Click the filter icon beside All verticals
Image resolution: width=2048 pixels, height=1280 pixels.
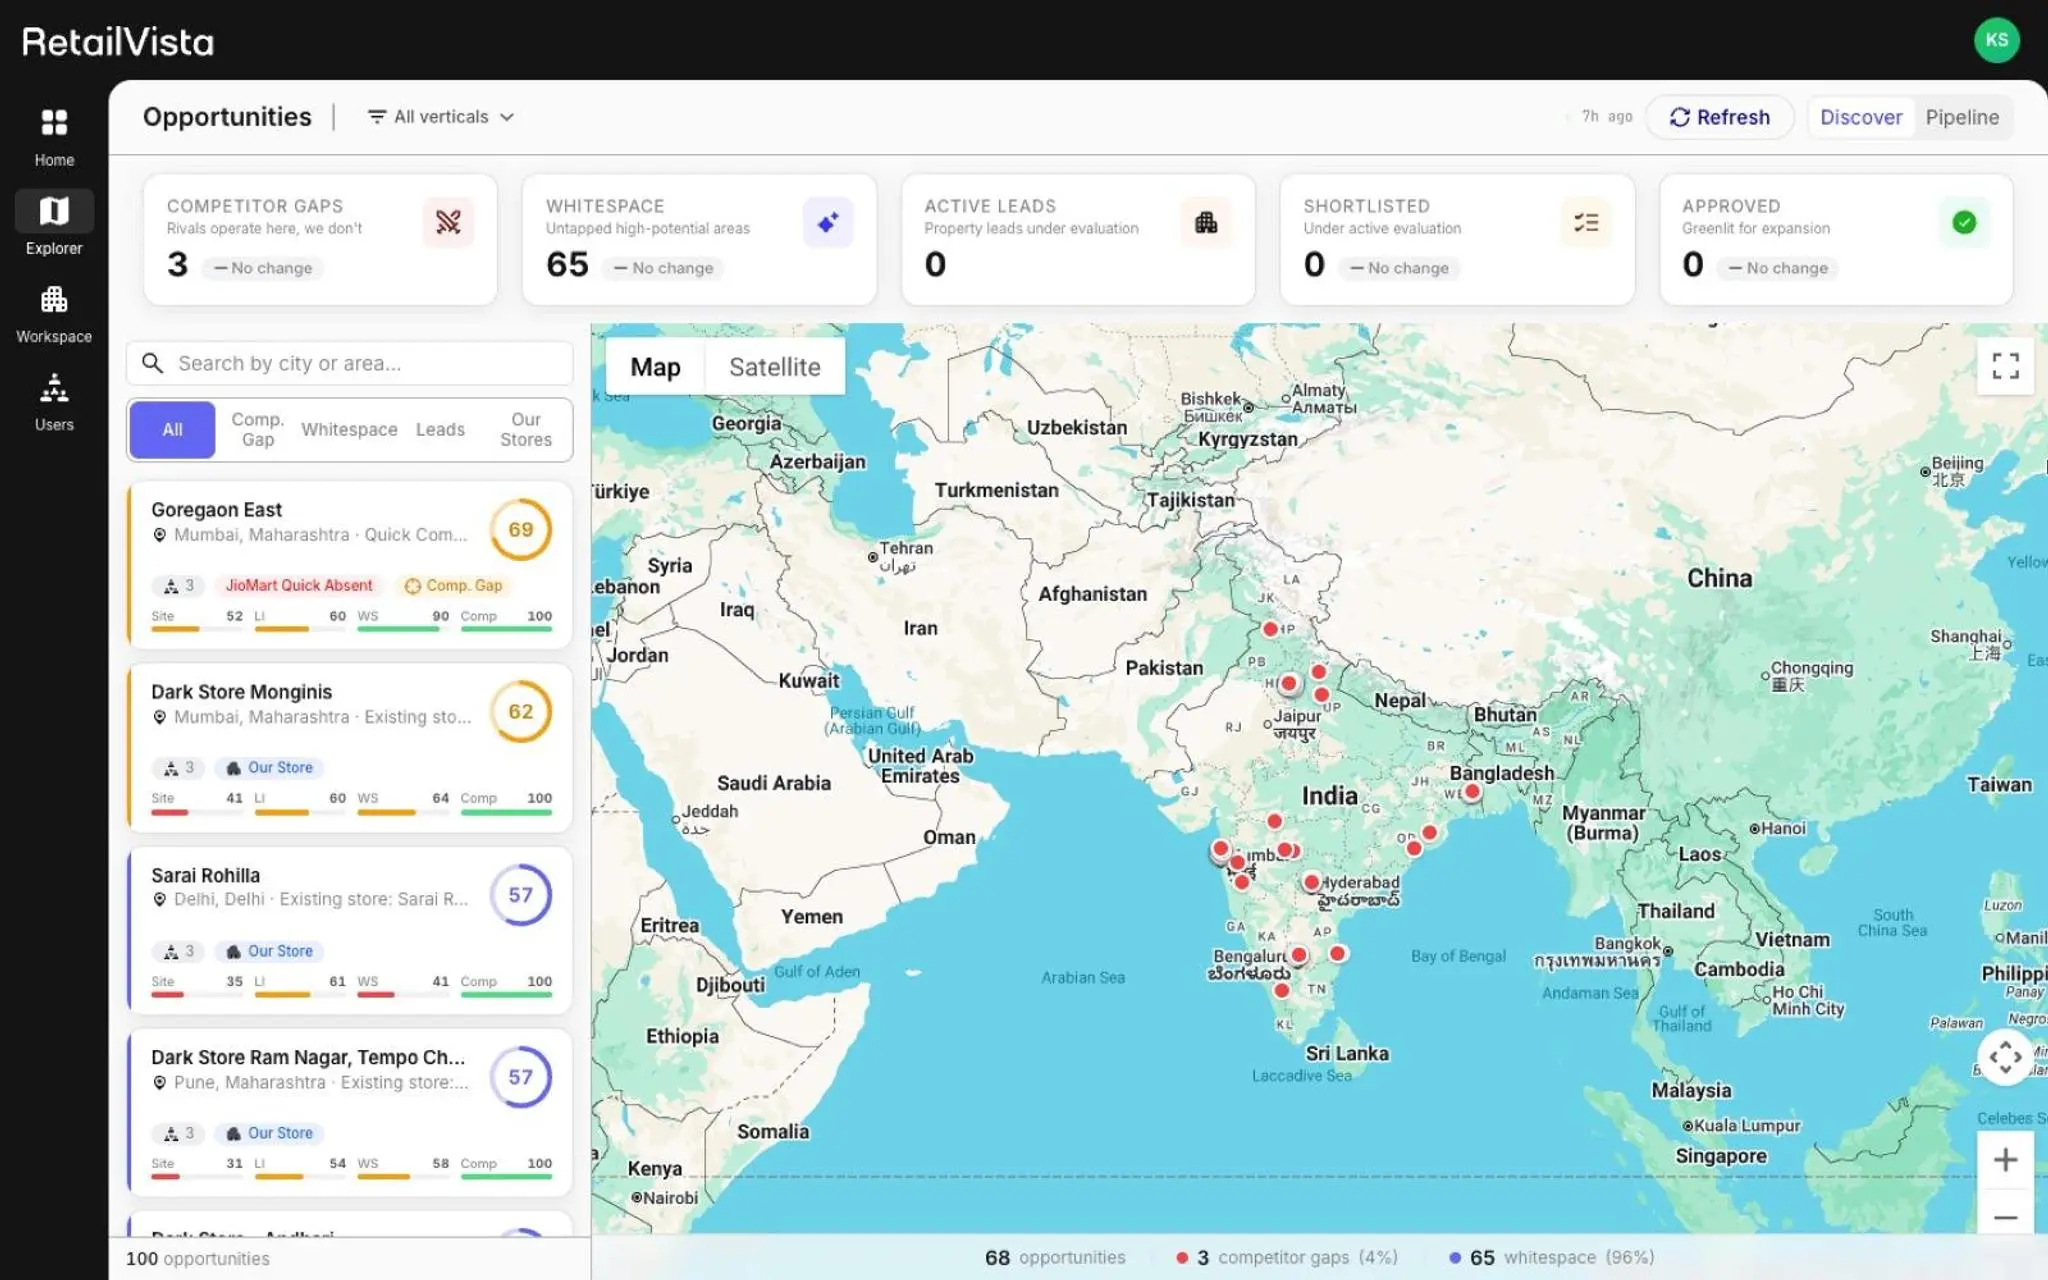tap(377, 117)
